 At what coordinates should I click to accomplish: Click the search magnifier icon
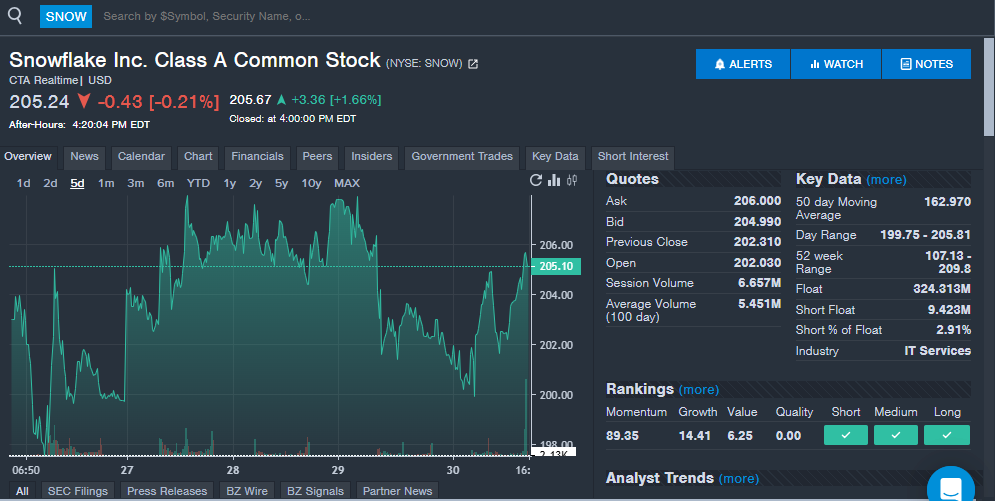click(15, 16)
